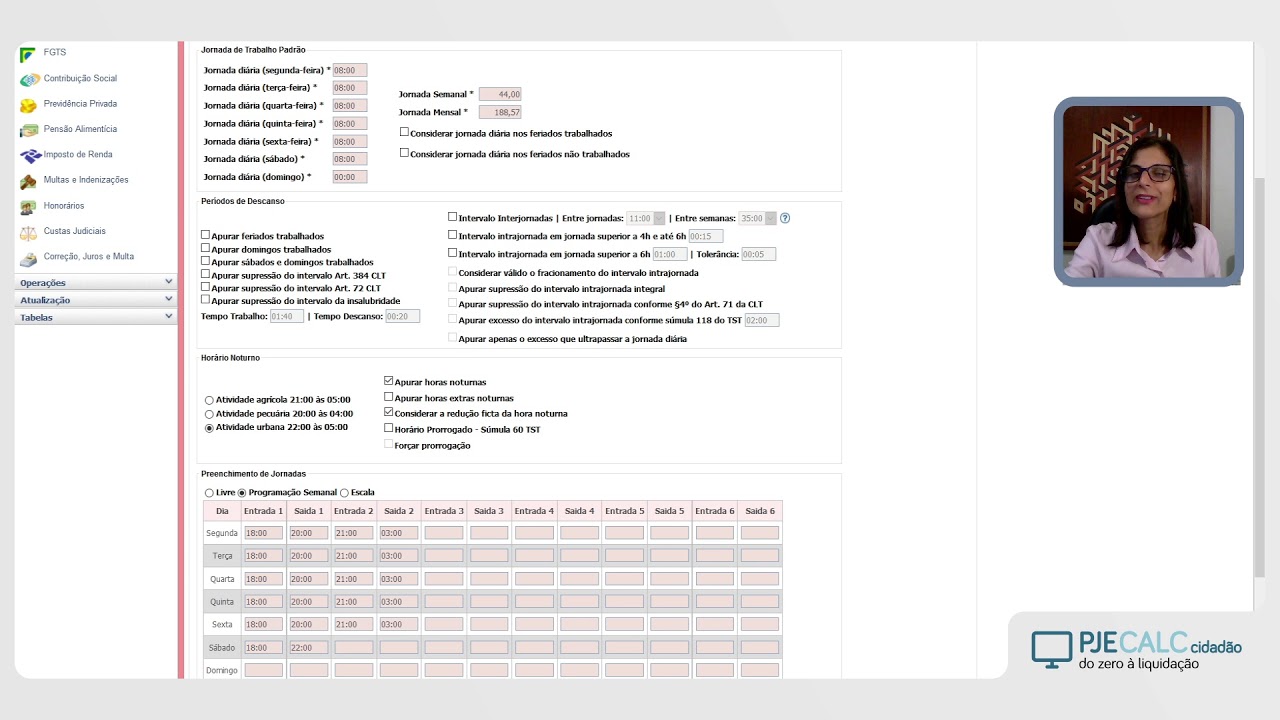
Task: Open the Interjornadas help question-mark icon
Action: 785,218
